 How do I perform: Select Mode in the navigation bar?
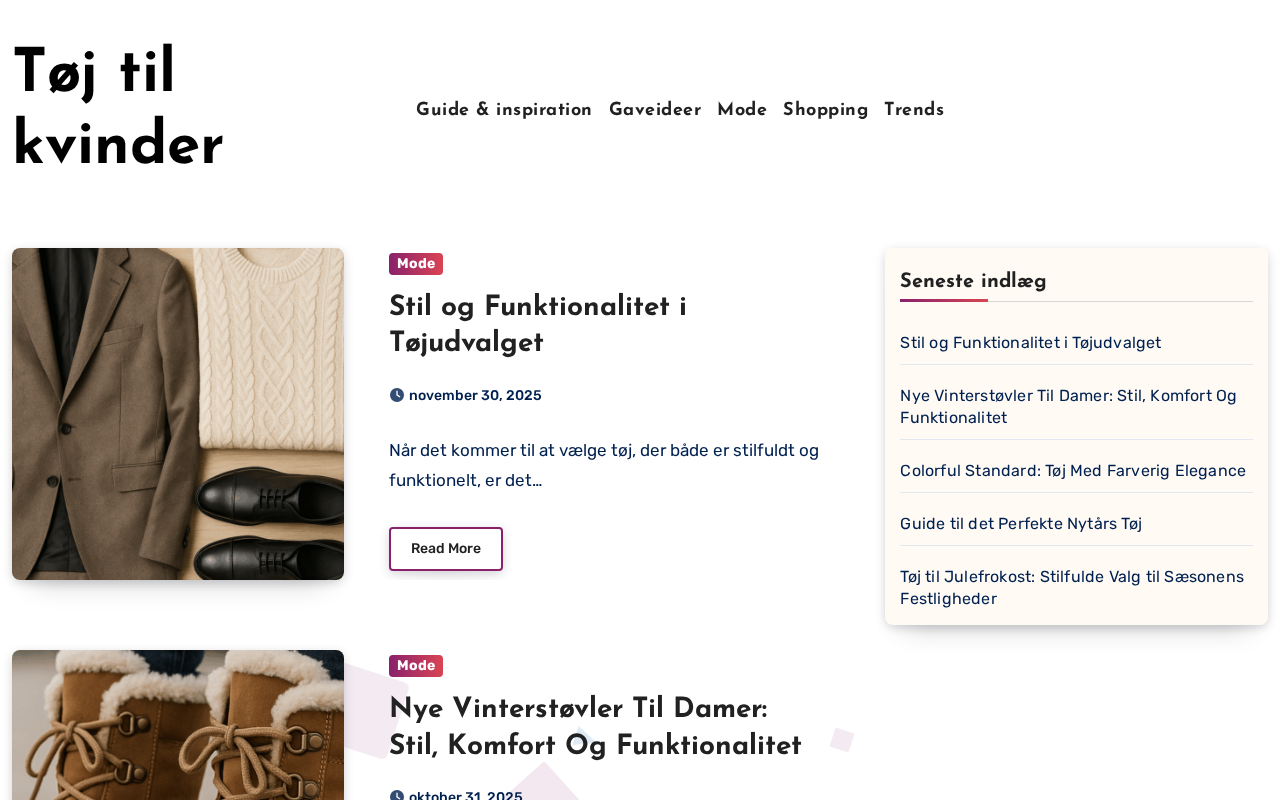[x=742, y=110]
